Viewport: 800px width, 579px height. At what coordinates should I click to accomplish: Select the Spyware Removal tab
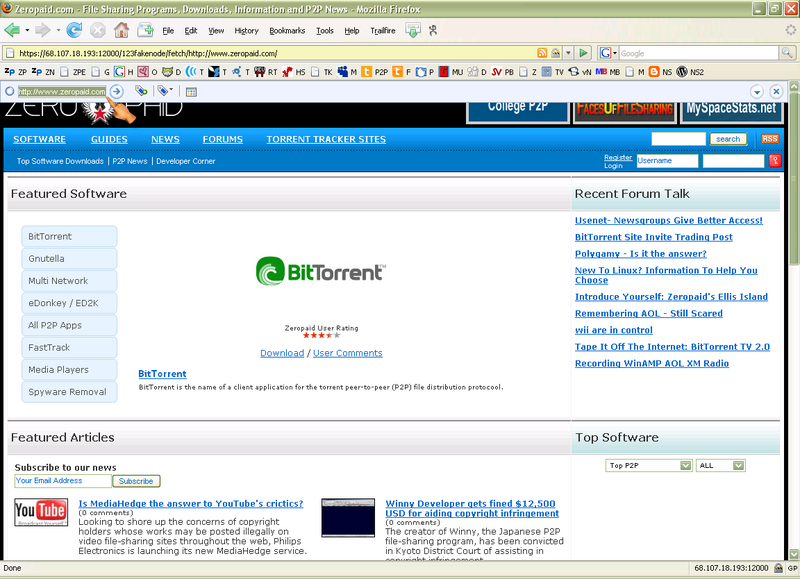tap(69, 392)
